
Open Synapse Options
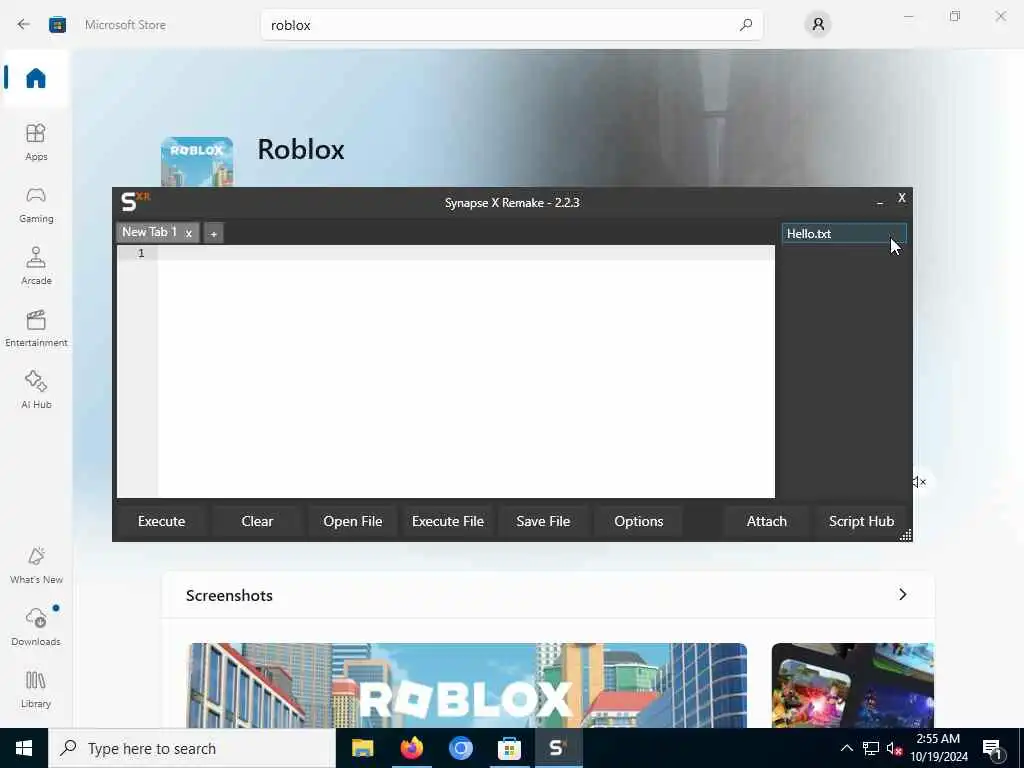coord(639,521)
